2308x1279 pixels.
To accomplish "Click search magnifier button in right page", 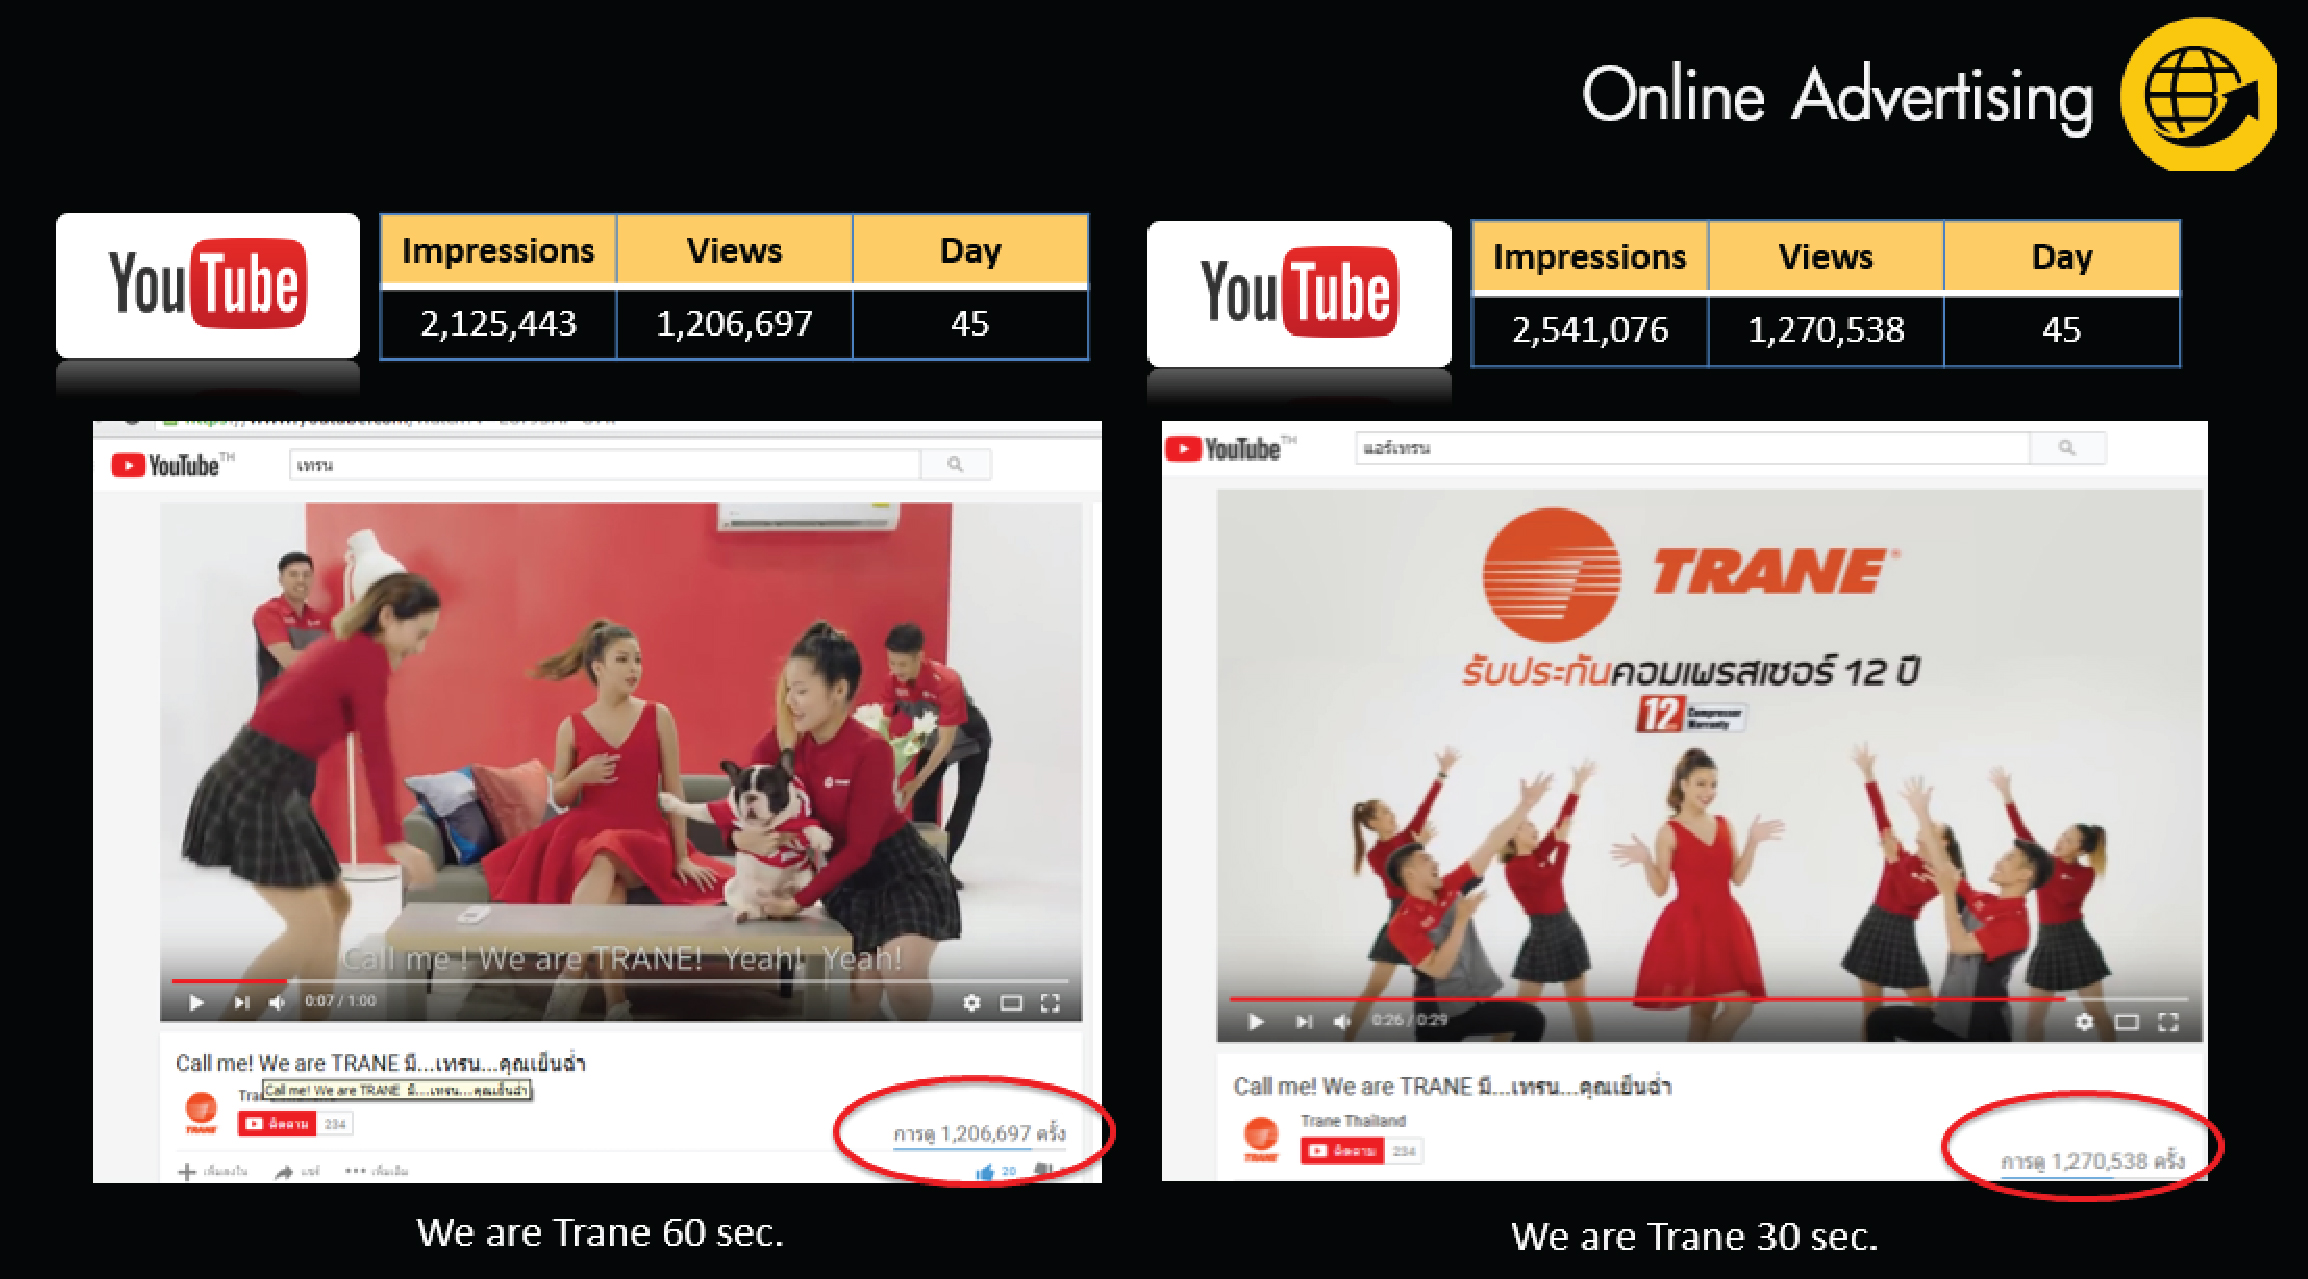I will coord(2067,448).
